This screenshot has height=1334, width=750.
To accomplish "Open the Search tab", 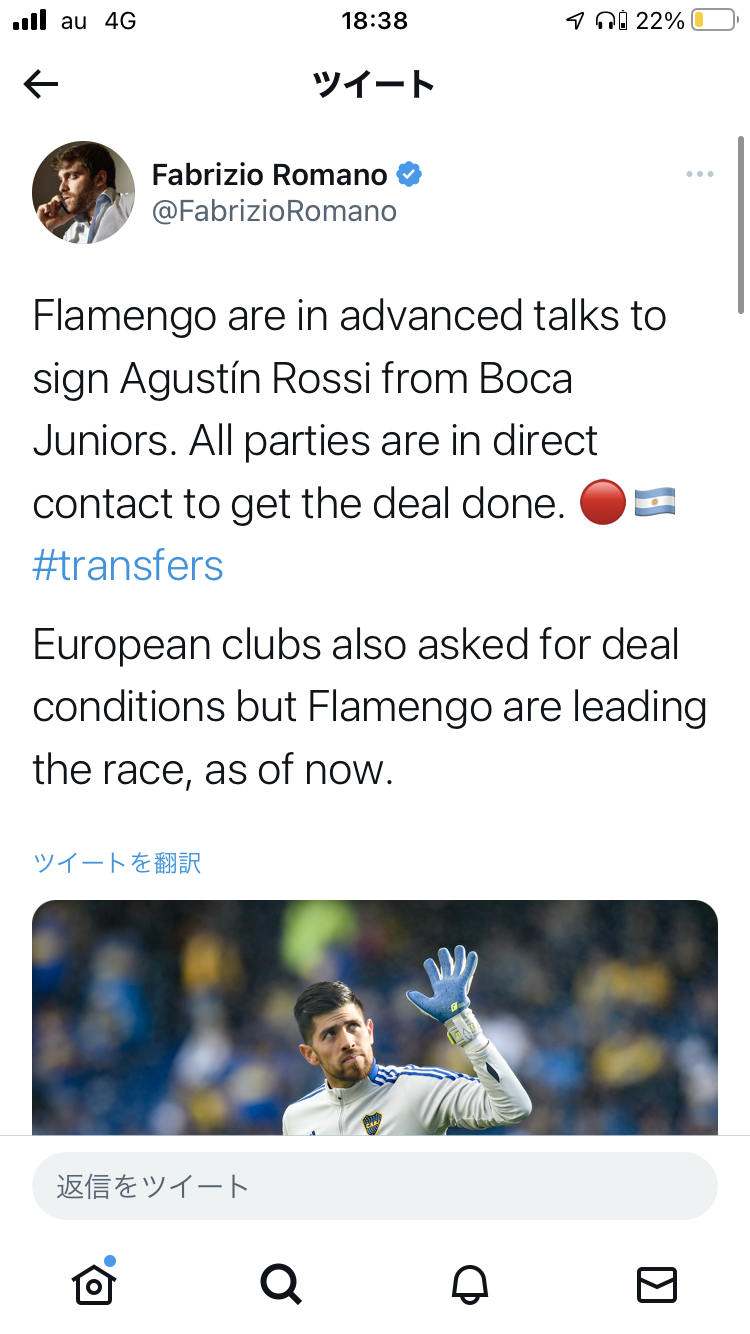I will point(281,1283).
